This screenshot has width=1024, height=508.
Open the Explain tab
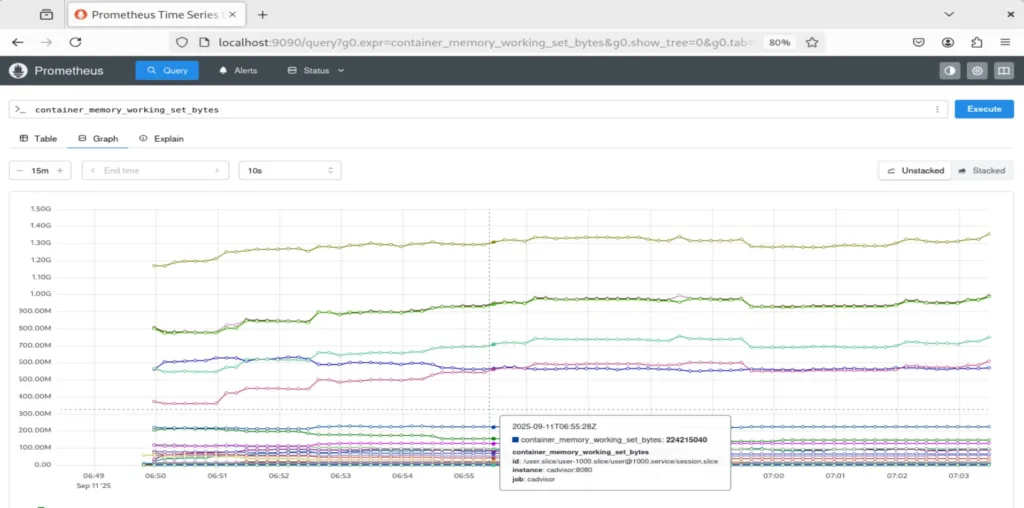161,139
